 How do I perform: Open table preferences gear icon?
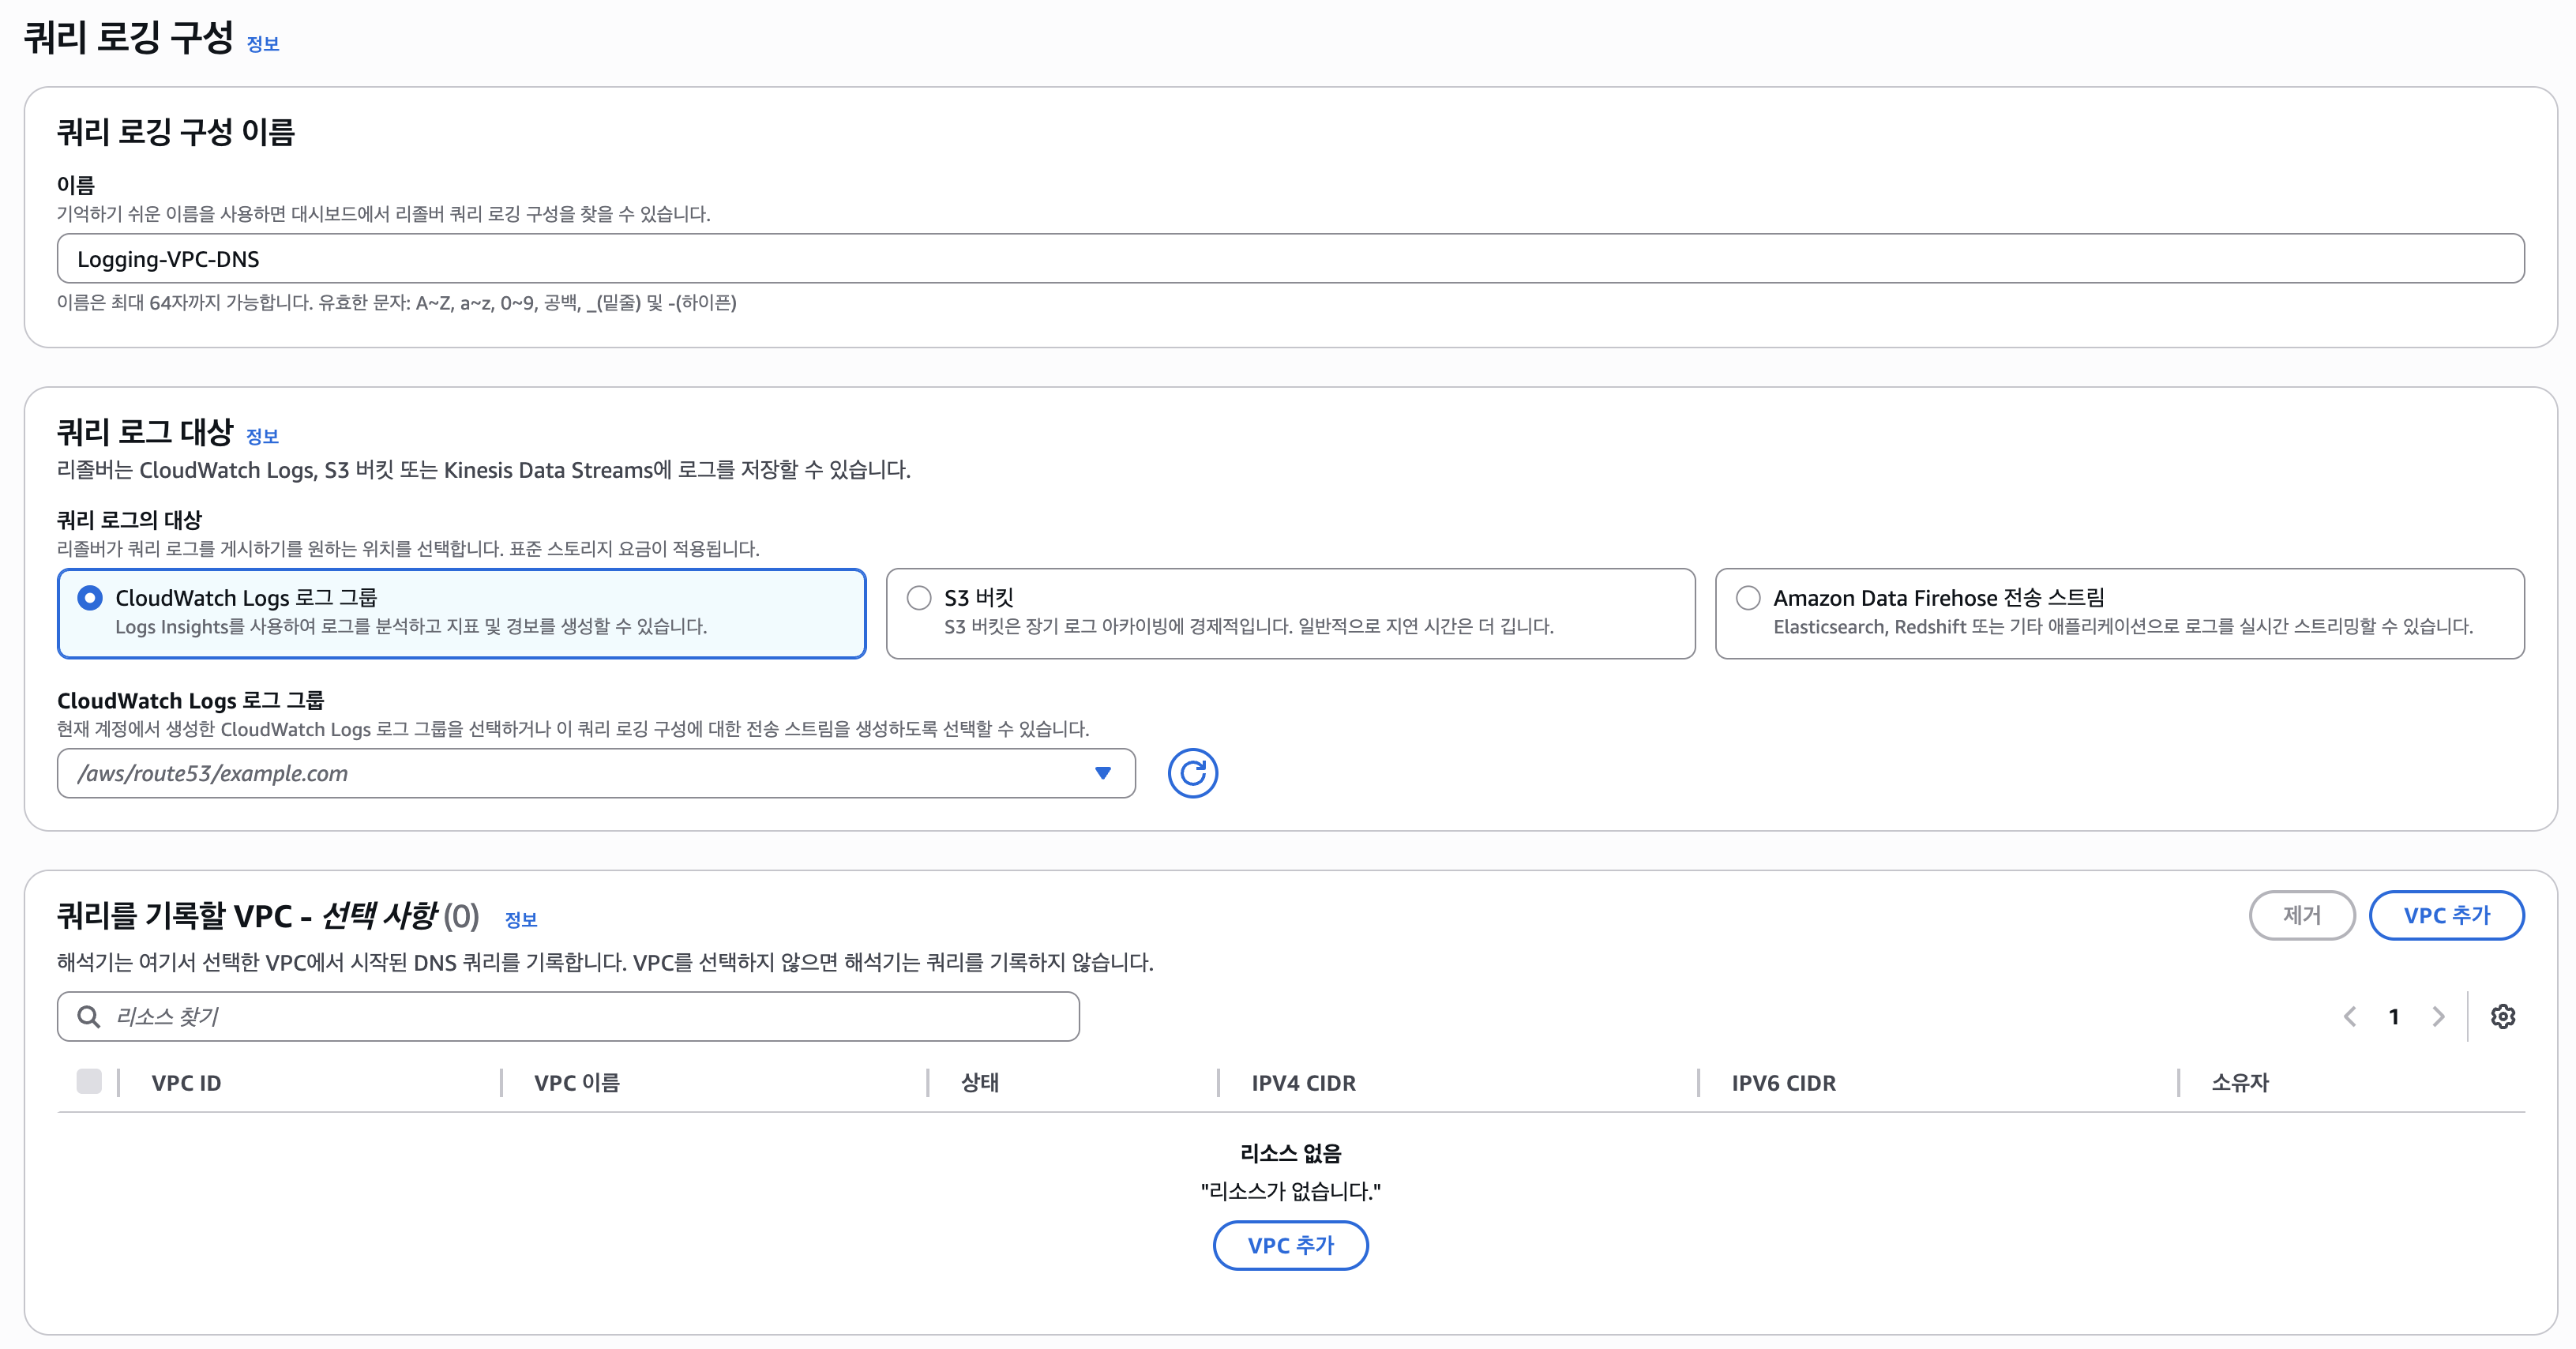coord(2502,1016)
